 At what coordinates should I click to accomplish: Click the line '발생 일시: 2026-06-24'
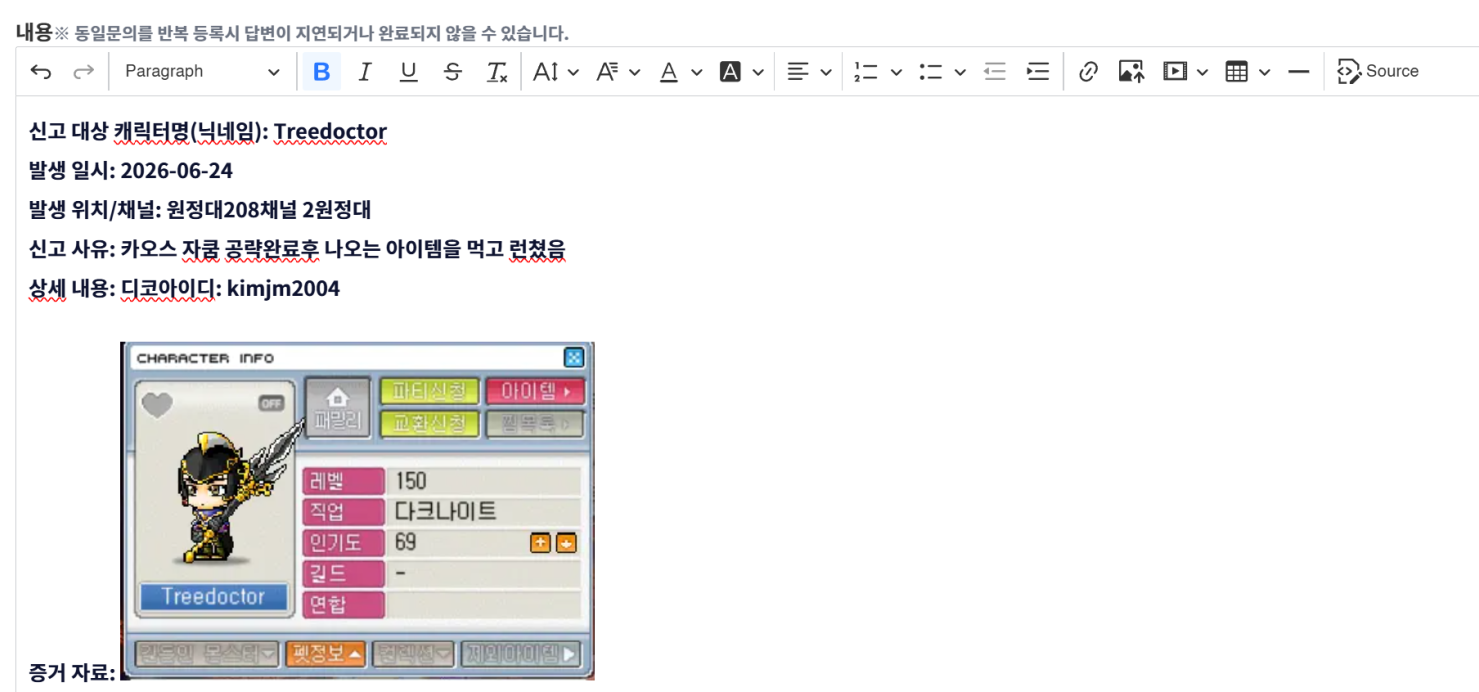click(131, 171)
